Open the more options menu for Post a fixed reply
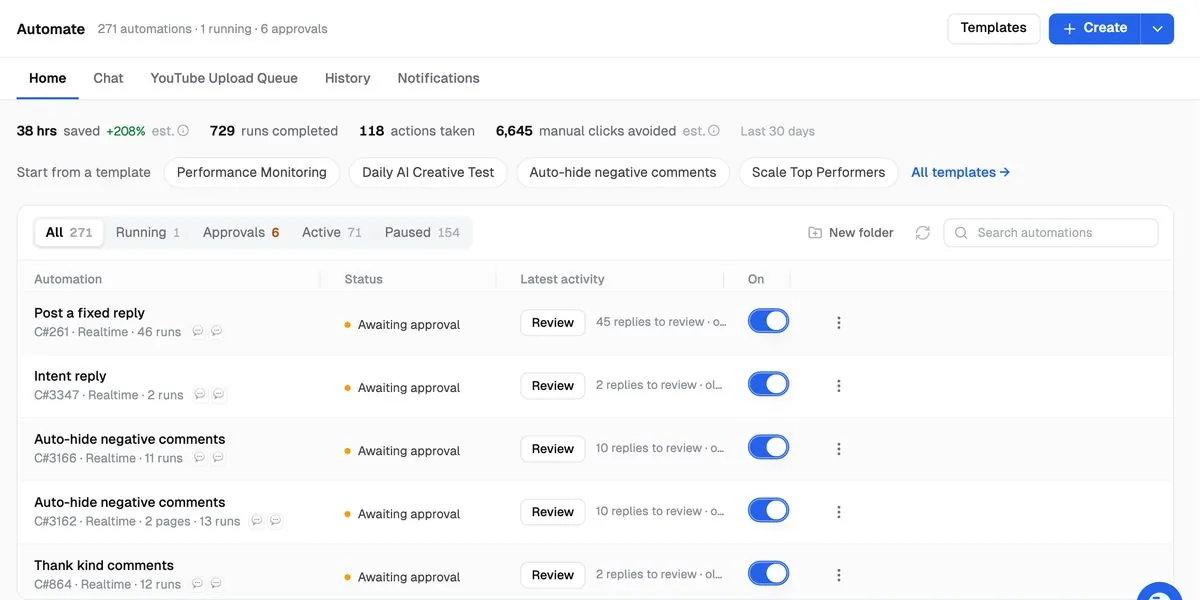 tap(839, 323)
